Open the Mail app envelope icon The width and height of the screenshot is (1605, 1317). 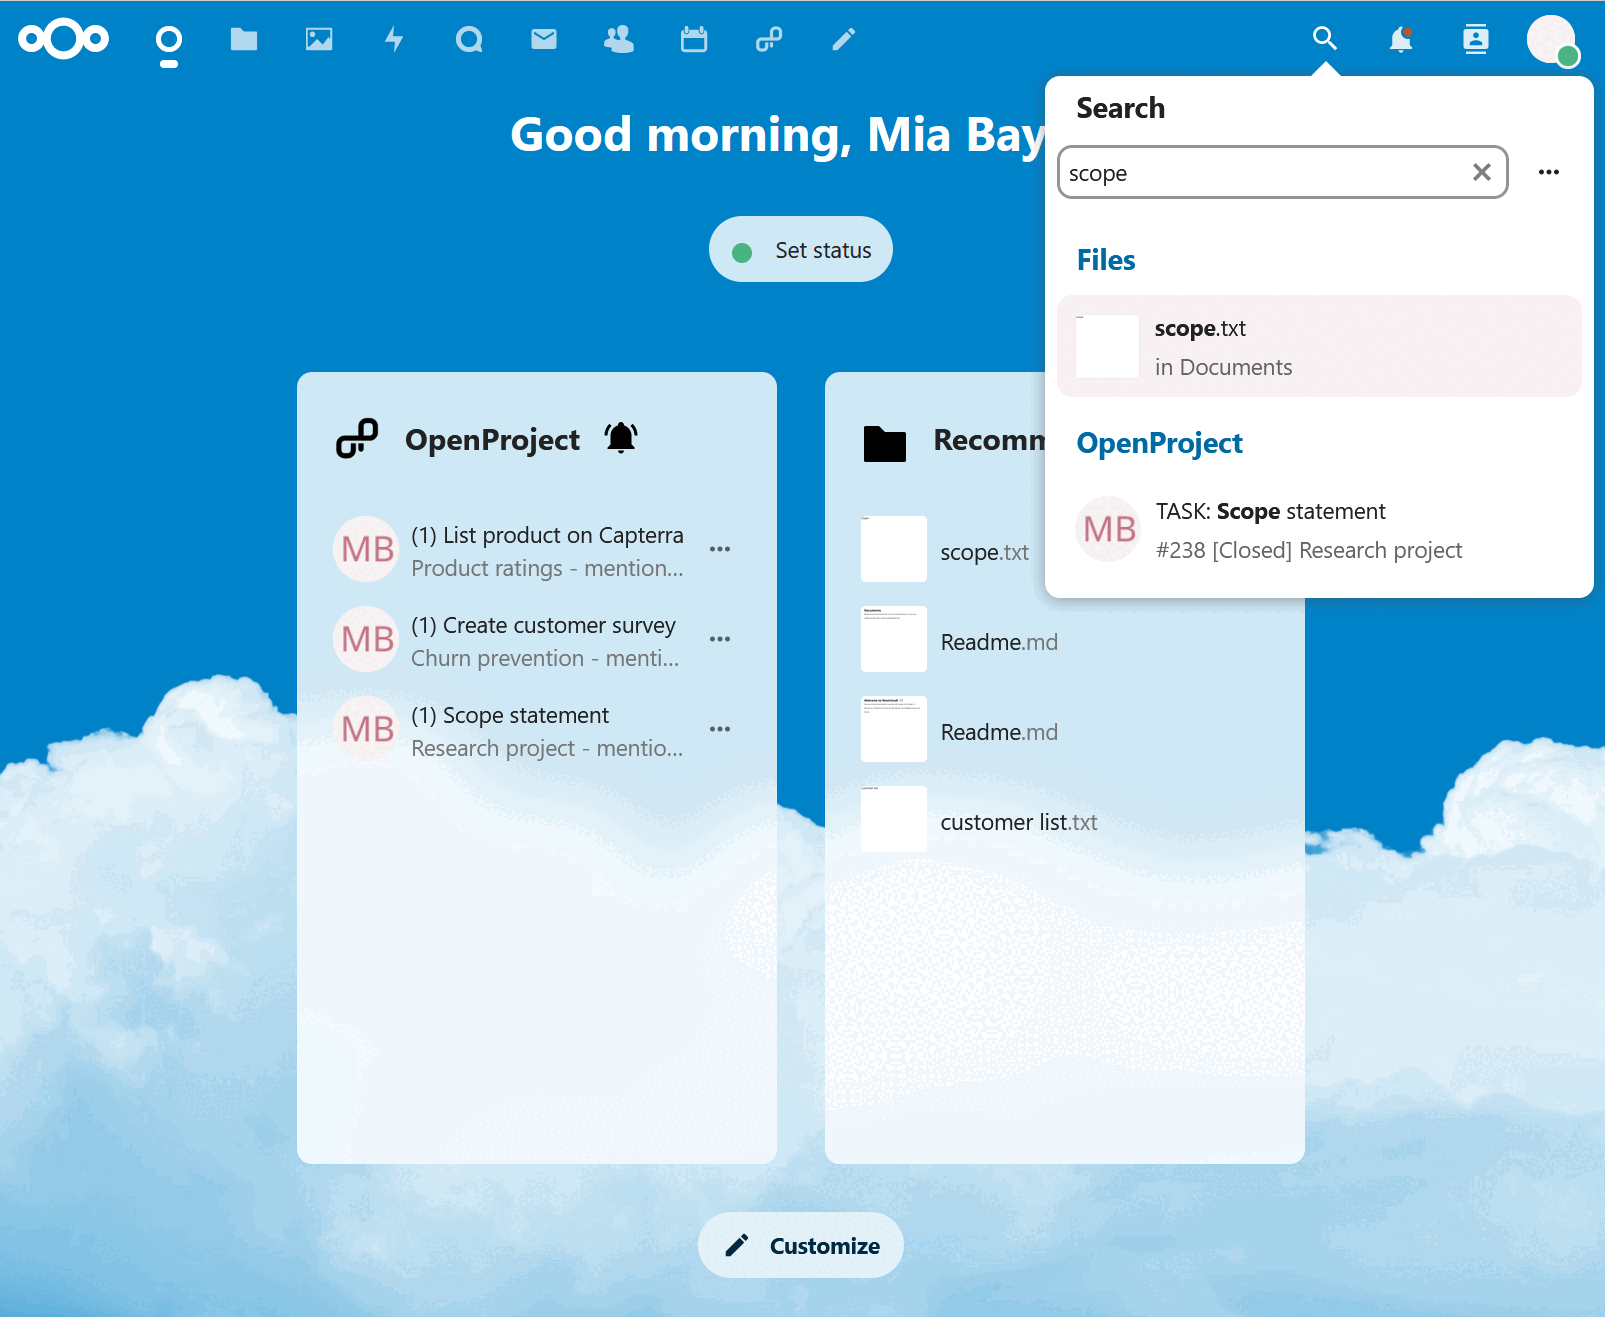[544, 39]
